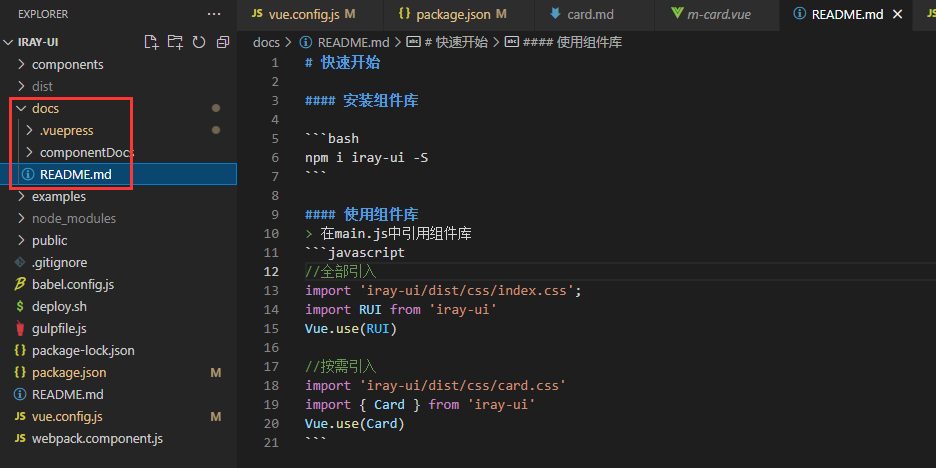Click line number 12 in the gutter
The width and height of the screenshot is (936, 468).
pos(271,272)
